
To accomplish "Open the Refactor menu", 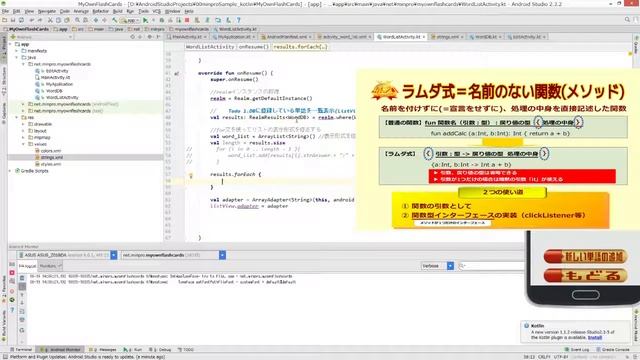I will pos(100,11).
